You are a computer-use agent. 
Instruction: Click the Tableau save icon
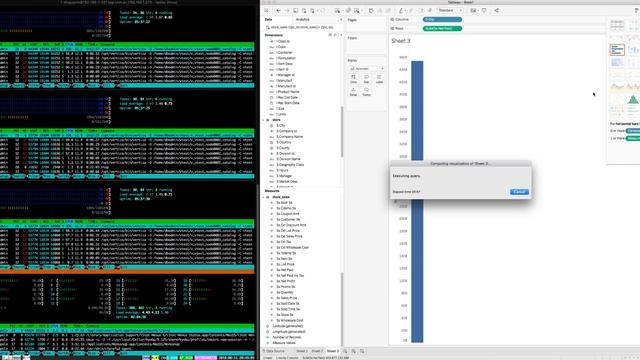(296, 11)
